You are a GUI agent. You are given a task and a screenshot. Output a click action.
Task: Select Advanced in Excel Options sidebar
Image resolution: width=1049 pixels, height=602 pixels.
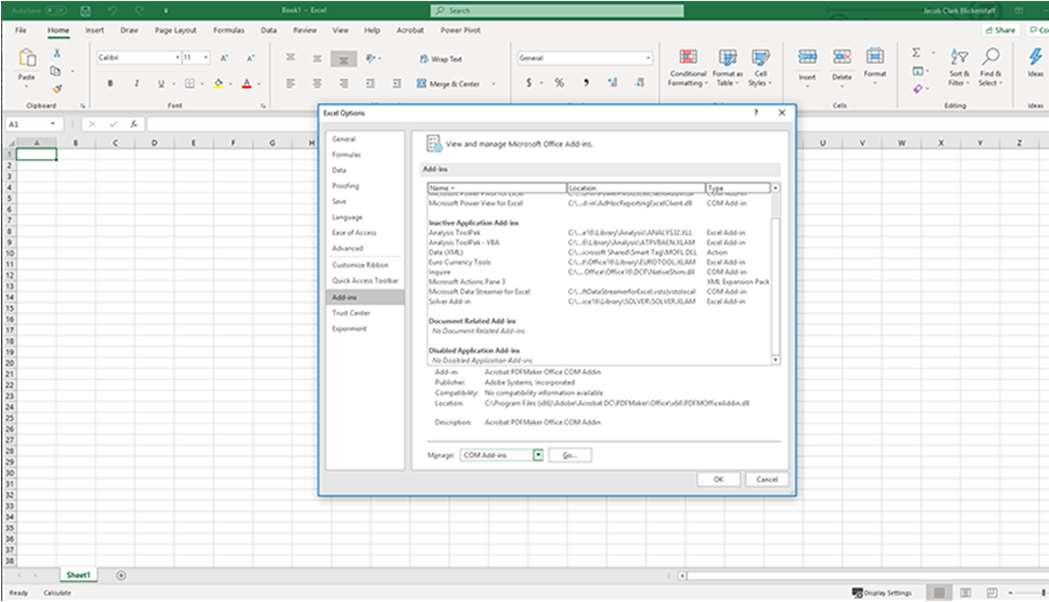348,248
